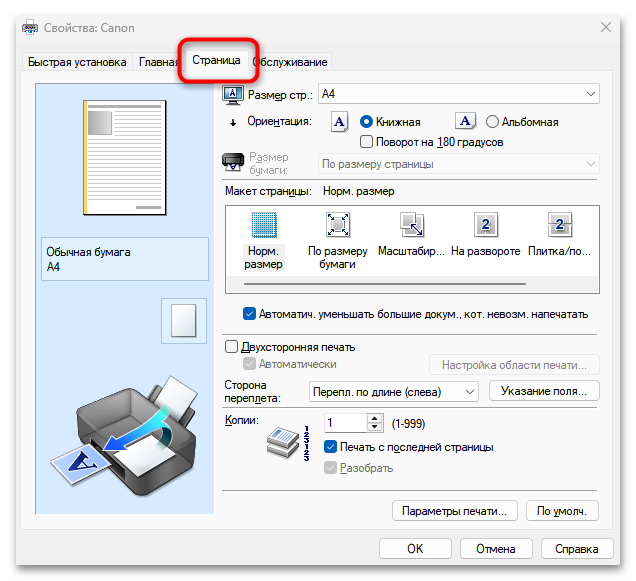Click the Копии number input field

click(x=346, y=422)
